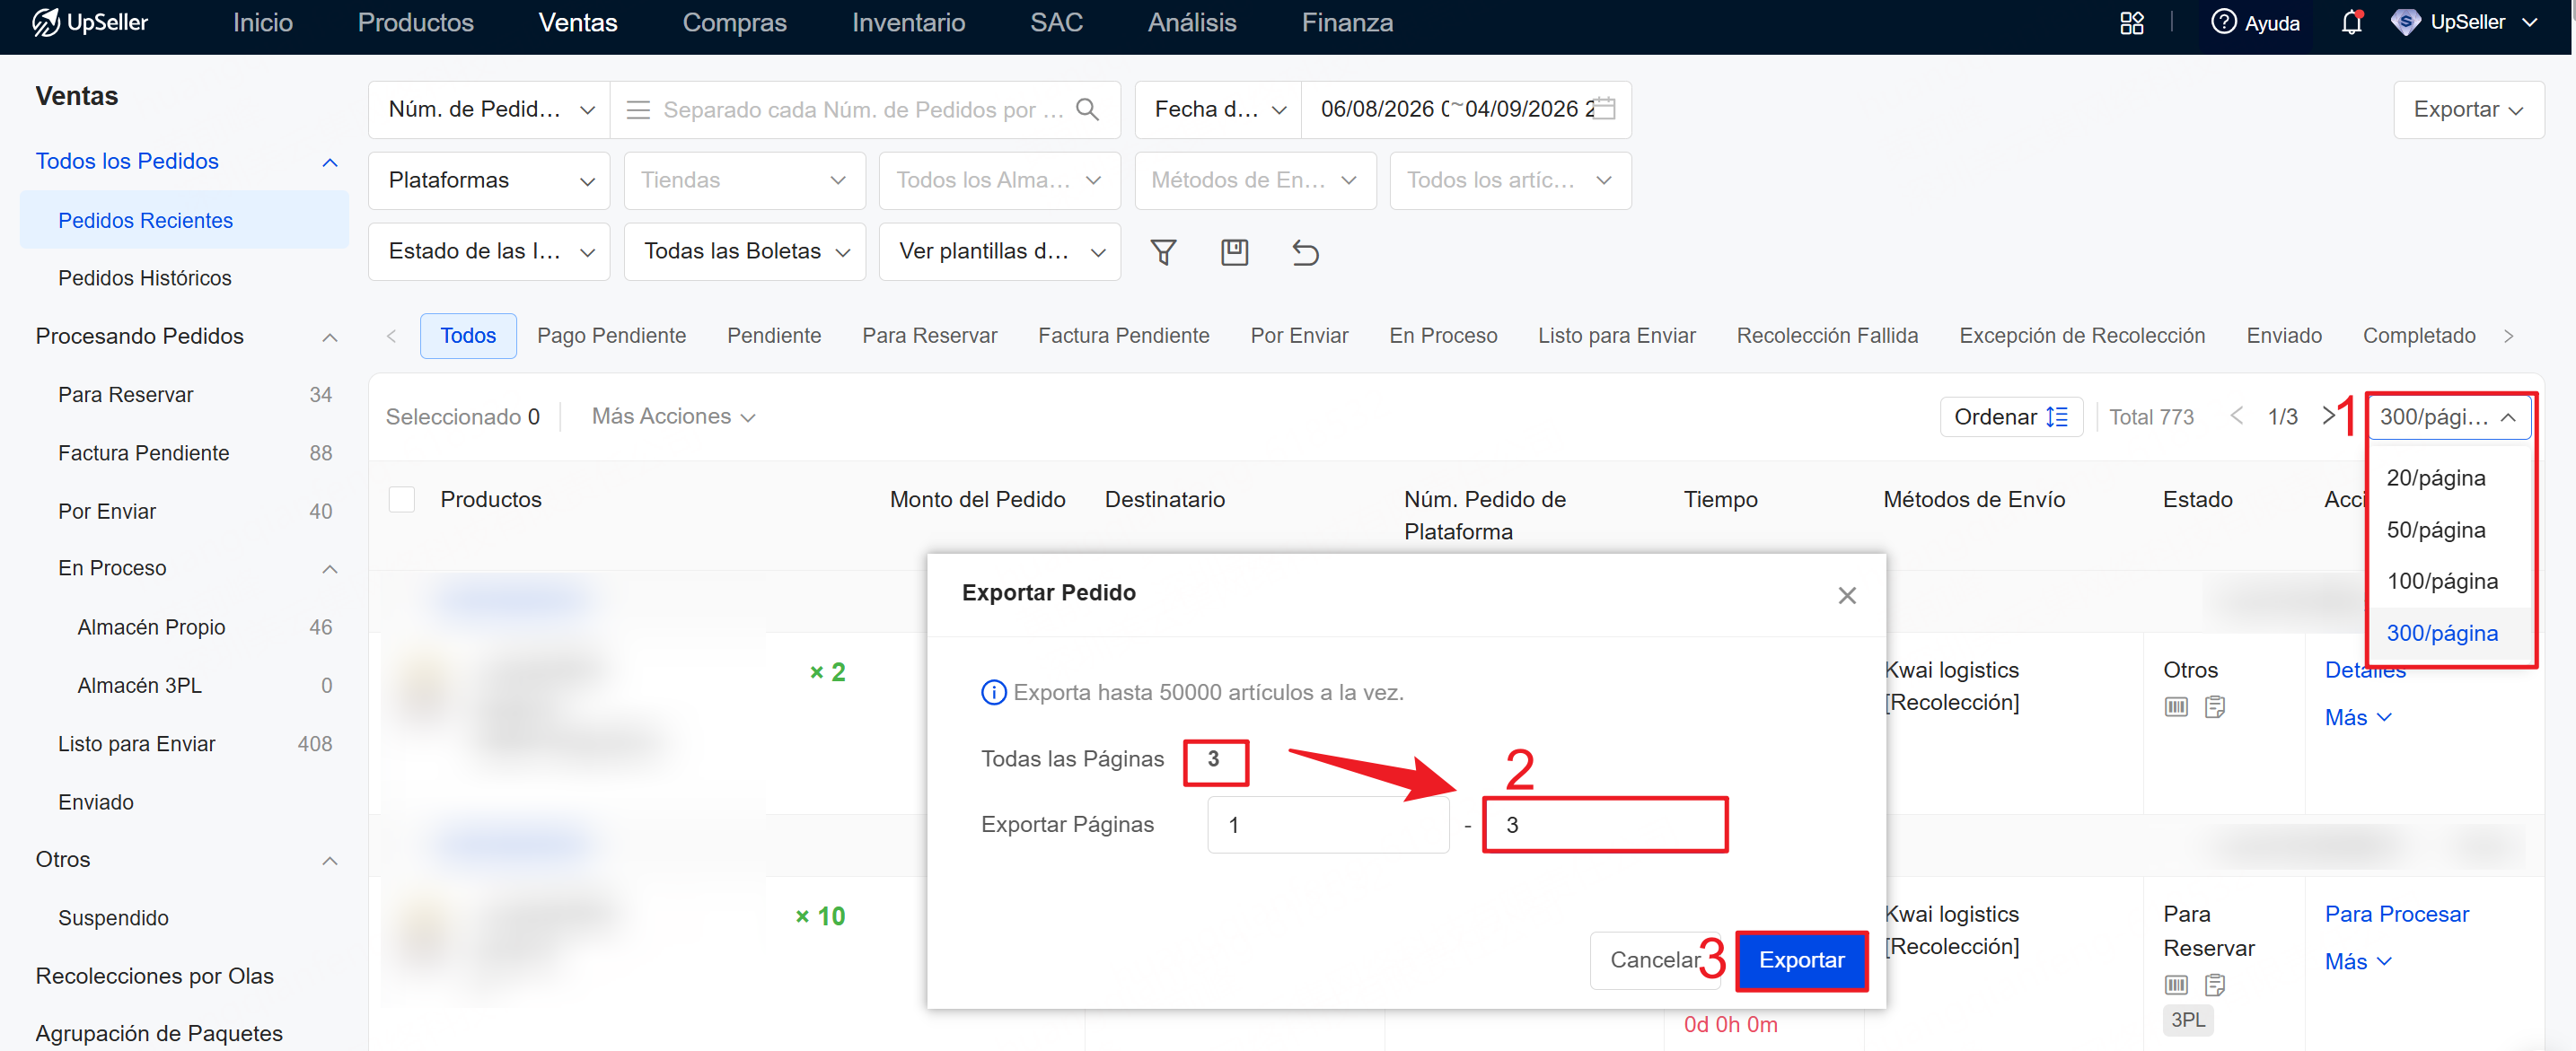The width and height of the screenshot is (2576, 1051).
Task: Open the Todos los Almacenes dropdown
Action: (999, 180)
